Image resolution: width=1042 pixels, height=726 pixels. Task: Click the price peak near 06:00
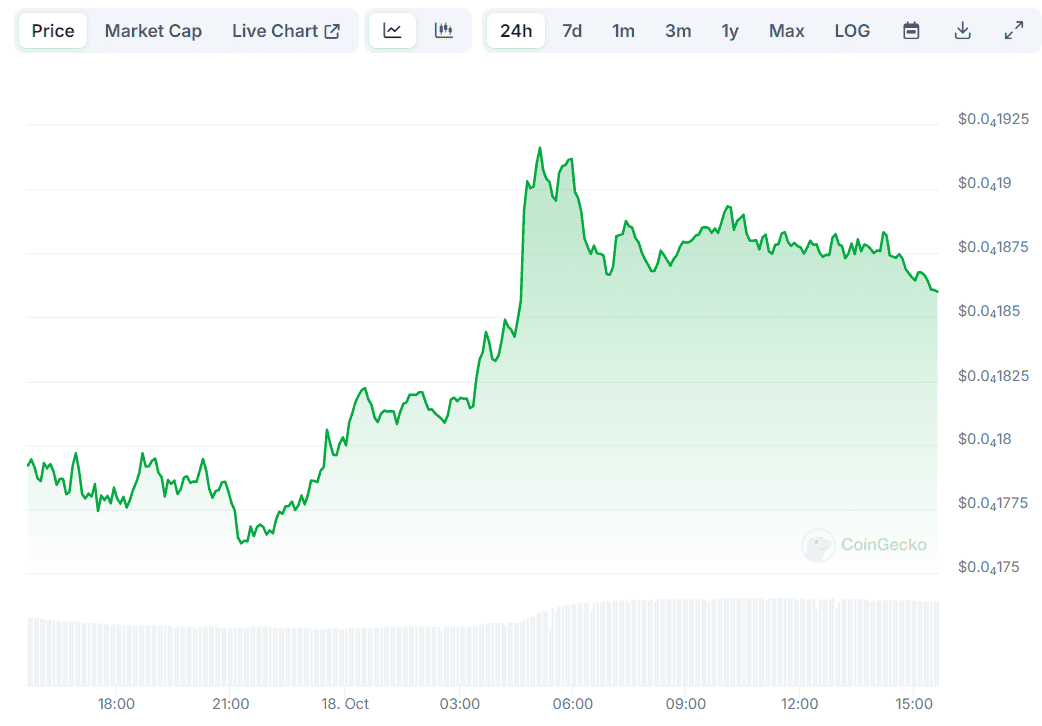tap(540, 148)
